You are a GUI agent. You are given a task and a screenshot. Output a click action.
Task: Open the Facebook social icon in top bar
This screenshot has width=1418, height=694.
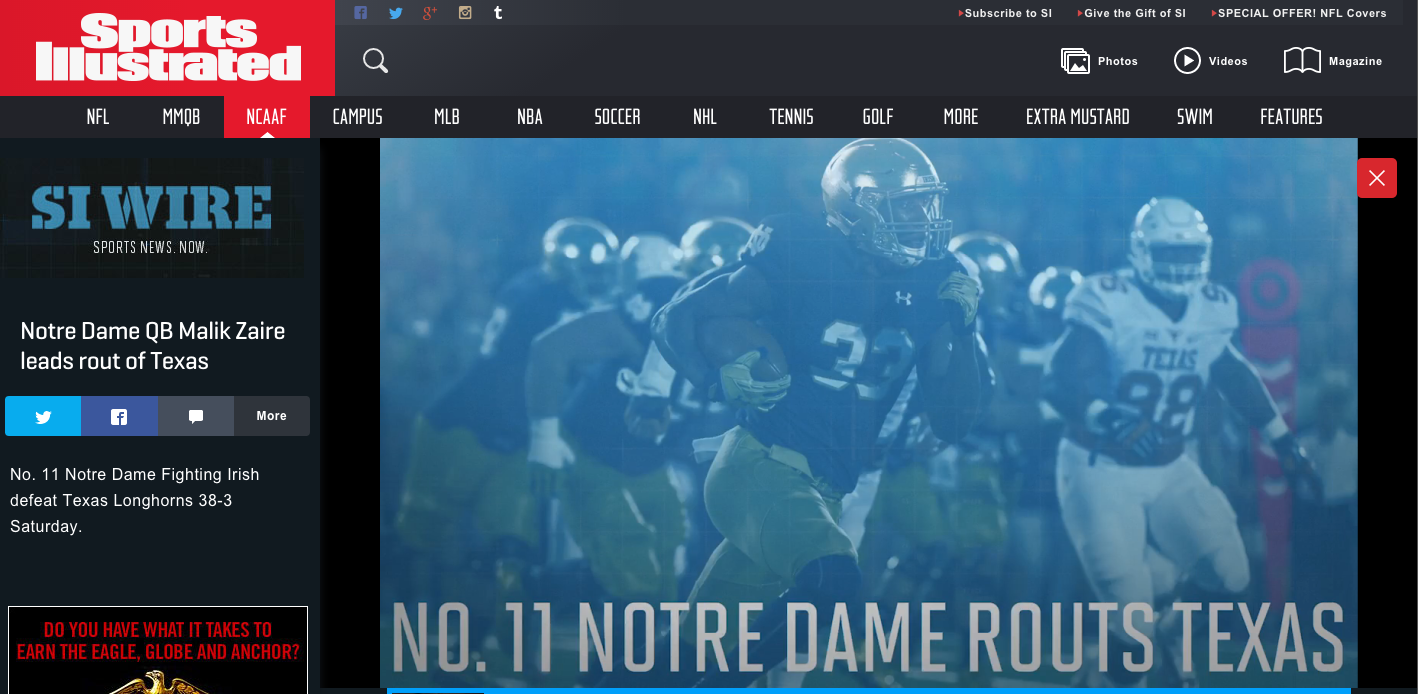pos(361,13)
